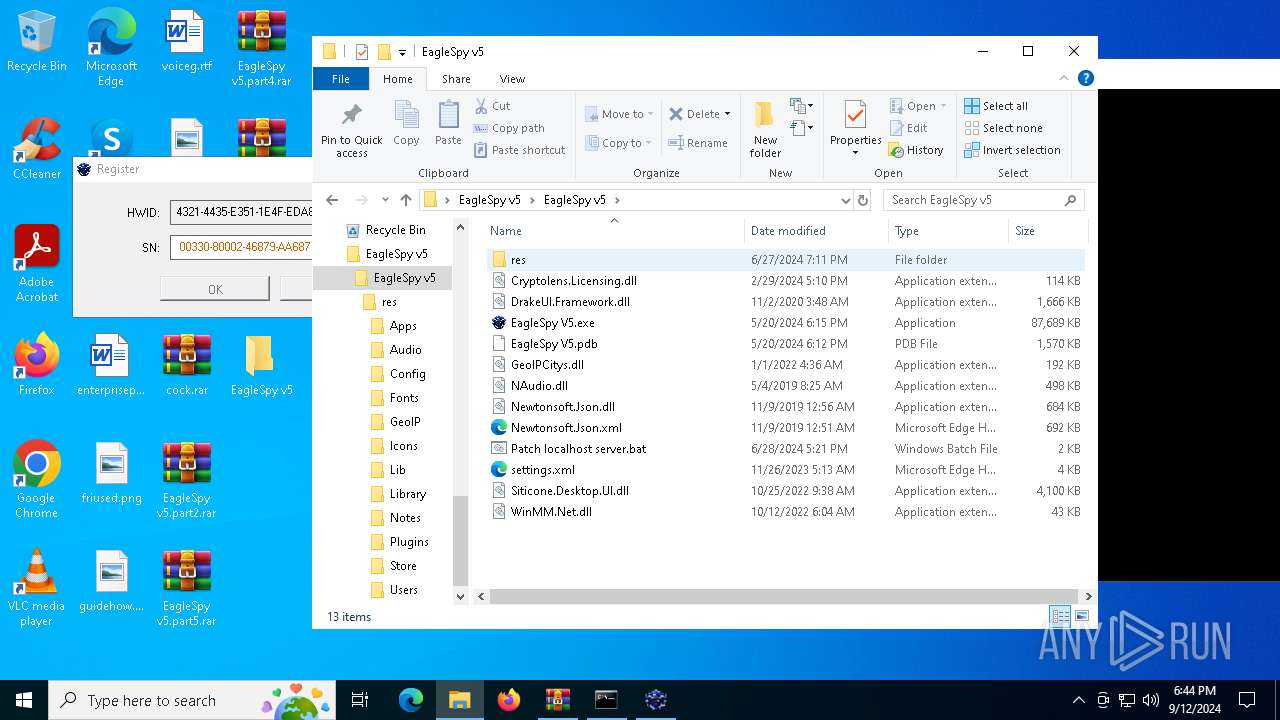Click Up one level arrow
The width and height of the screenshot is (1280, 720).
click(x=406, y=200)
